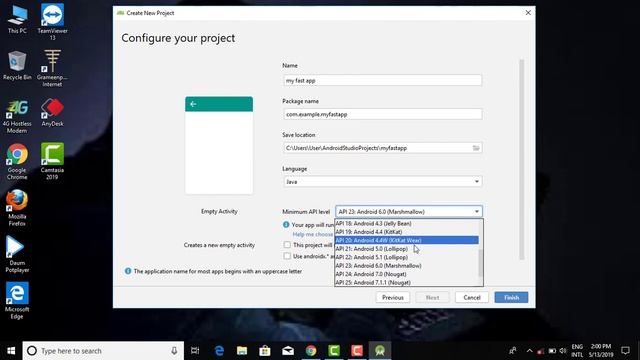
Task: Toggle 'This project will' checkbox
Action: [x=287, y=245]
